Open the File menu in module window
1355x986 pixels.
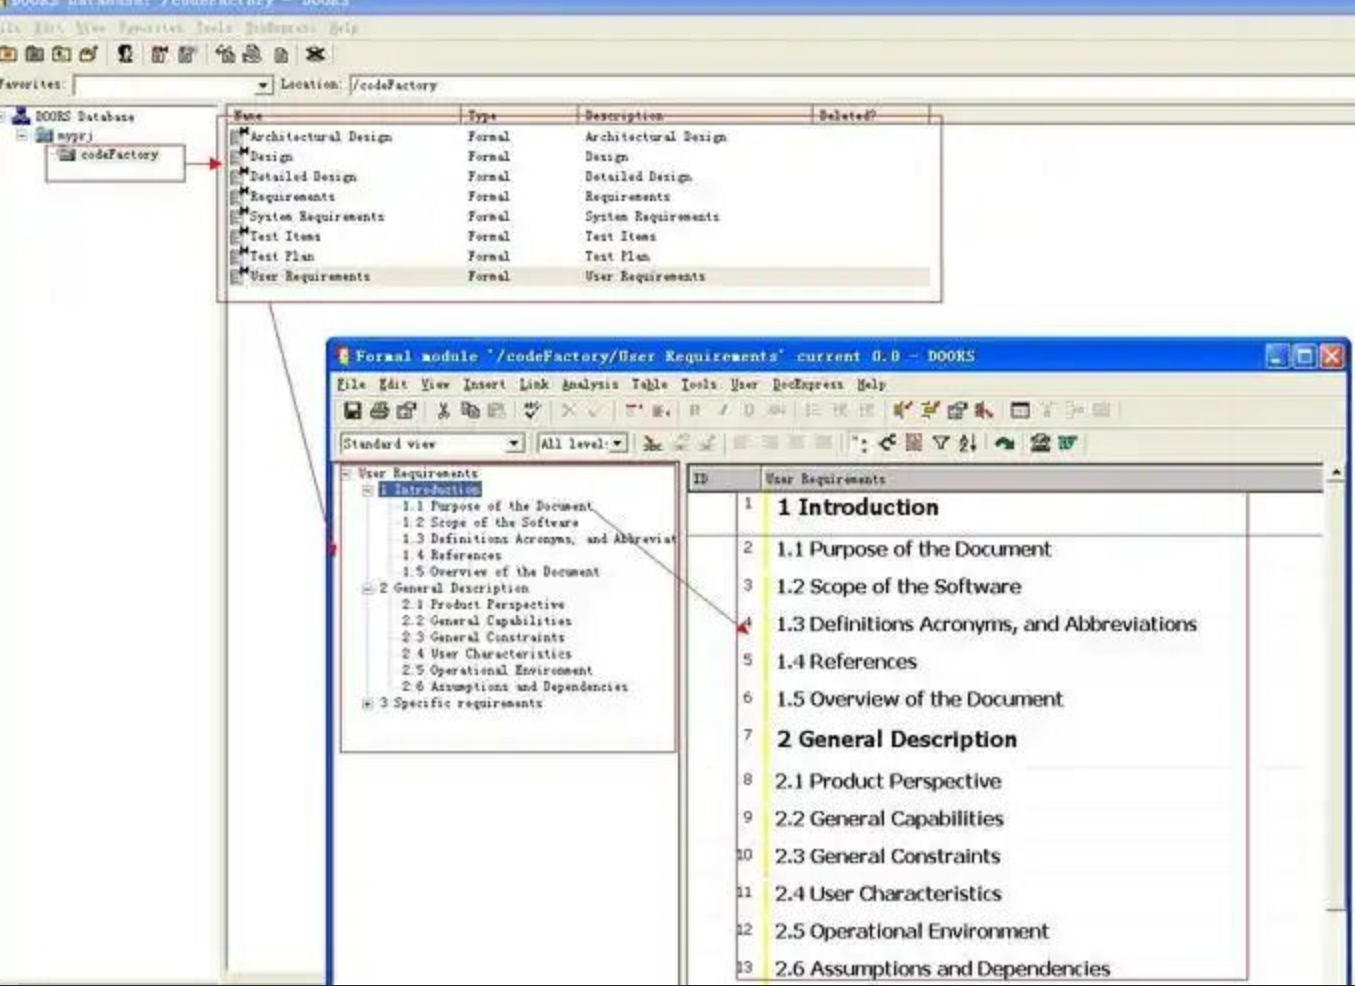pos(351,384)
